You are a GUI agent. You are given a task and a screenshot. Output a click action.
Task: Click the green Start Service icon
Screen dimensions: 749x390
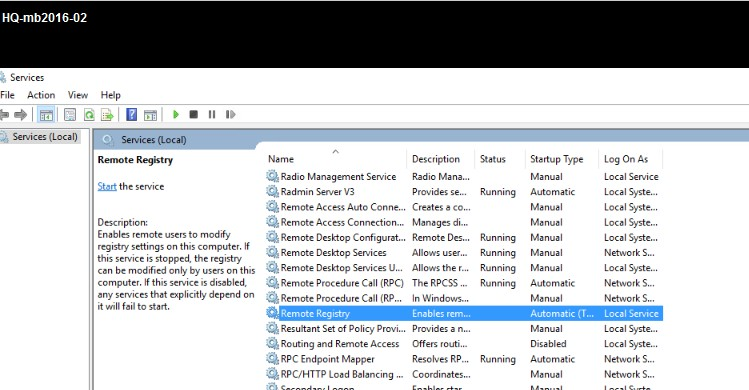pos(176,115)
